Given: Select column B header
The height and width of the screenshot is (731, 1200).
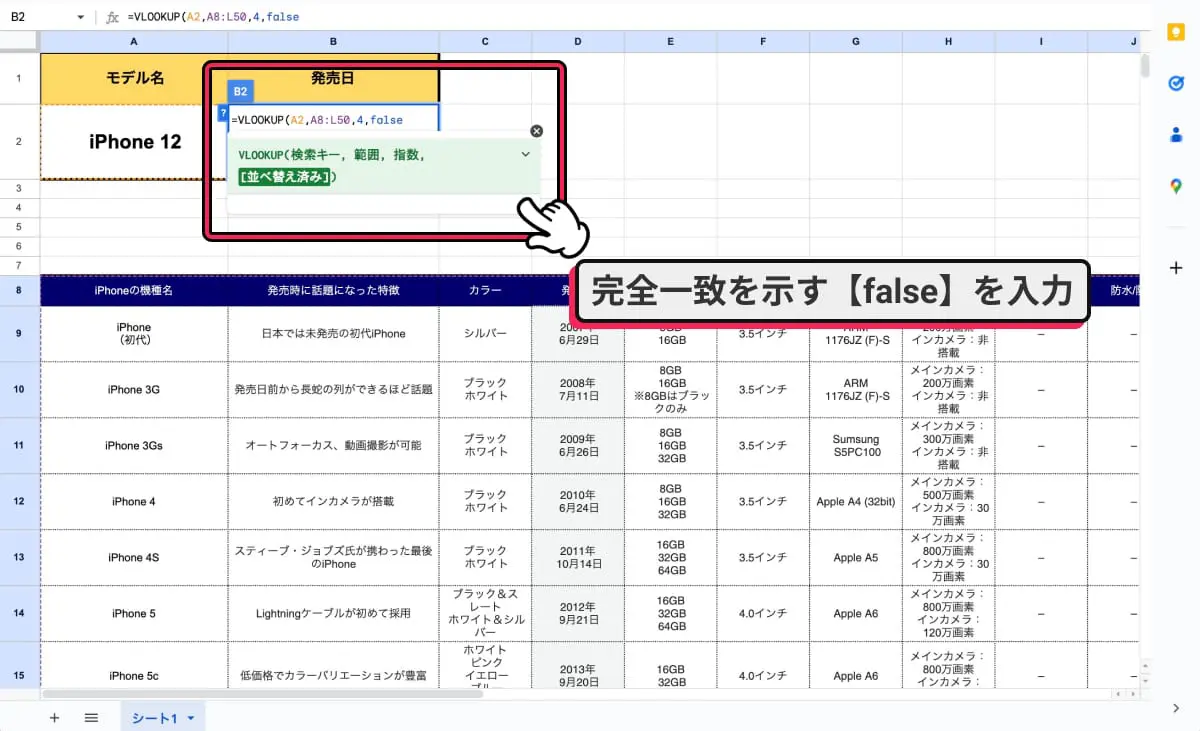Looking at the screenshot, I should pyautogui.click(x=333, y=41).
